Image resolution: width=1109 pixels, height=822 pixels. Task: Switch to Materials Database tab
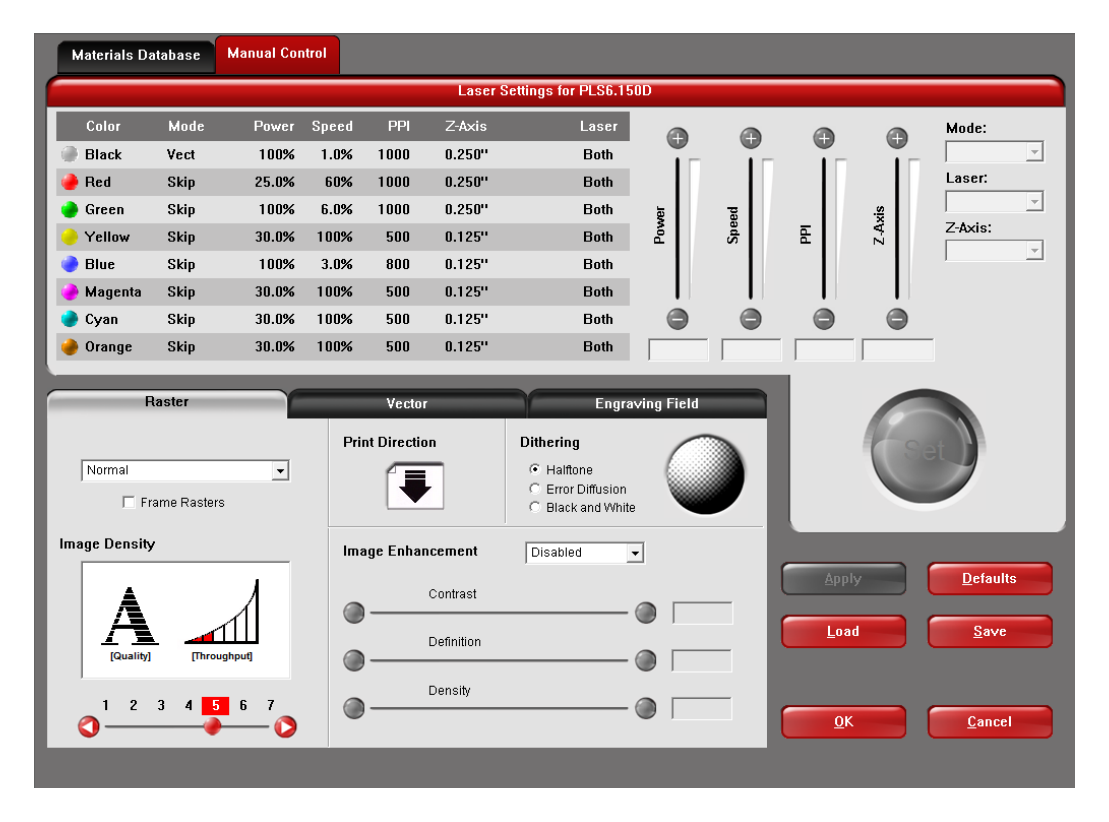tap(136, 56)
